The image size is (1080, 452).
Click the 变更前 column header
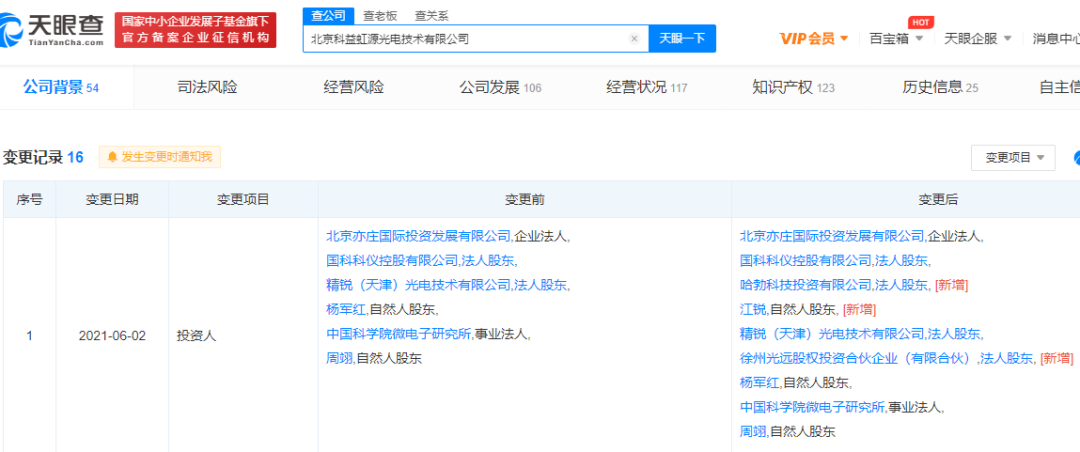click(525, 200)
